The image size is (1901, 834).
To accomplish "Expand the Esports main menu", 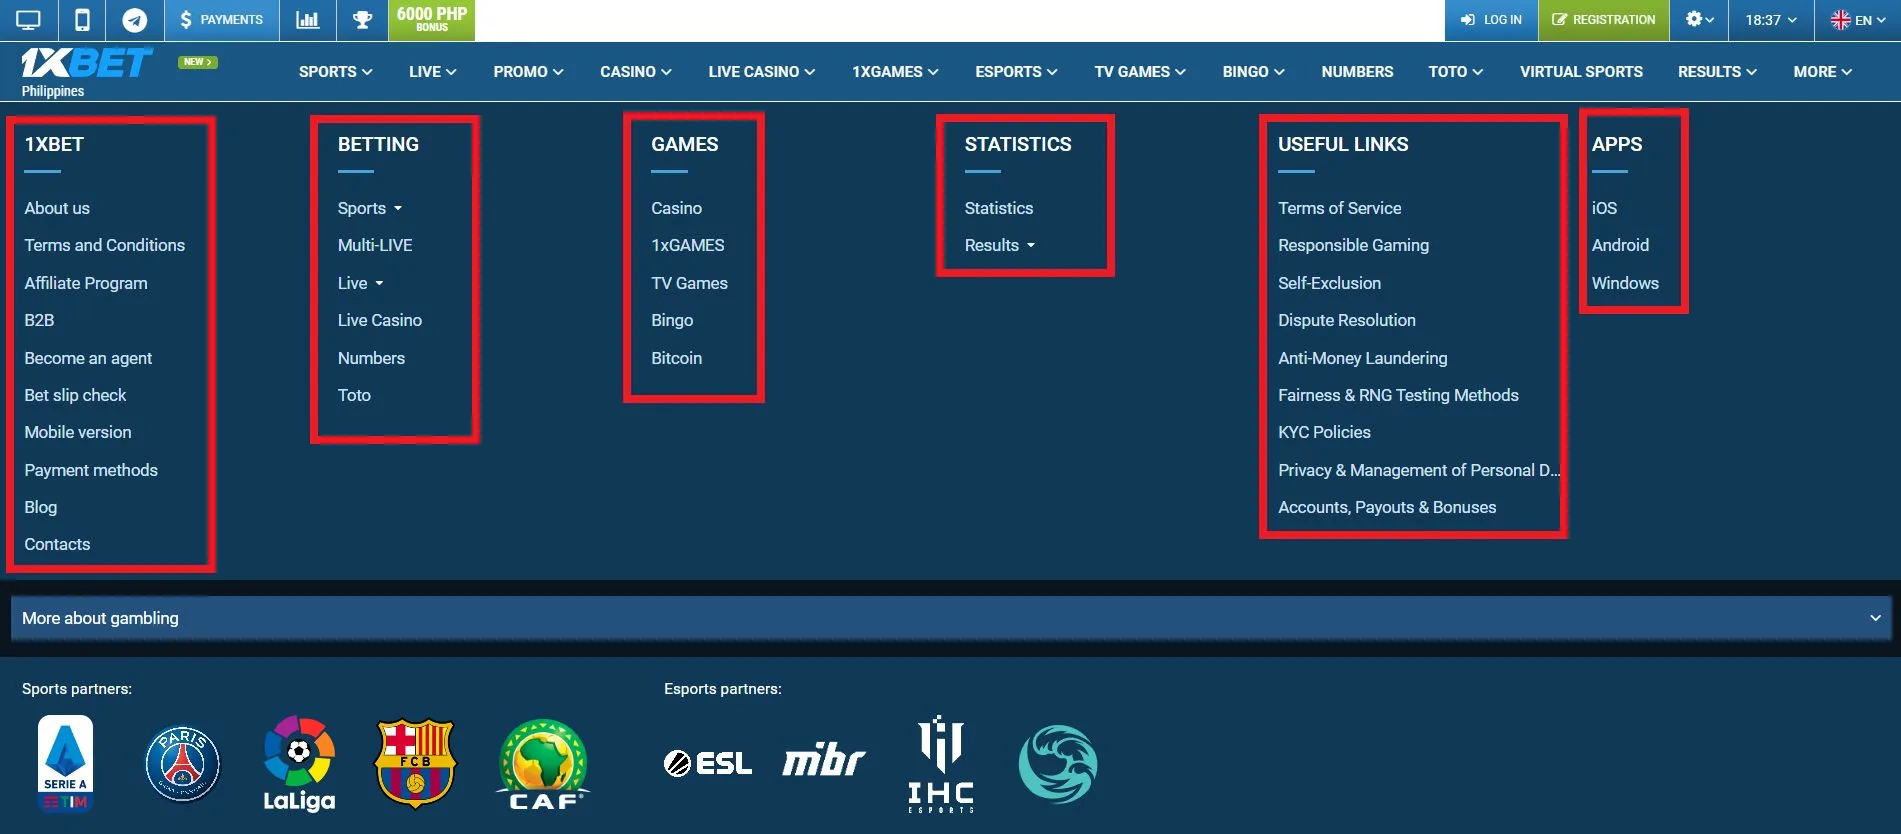I will click(1016, 72).
